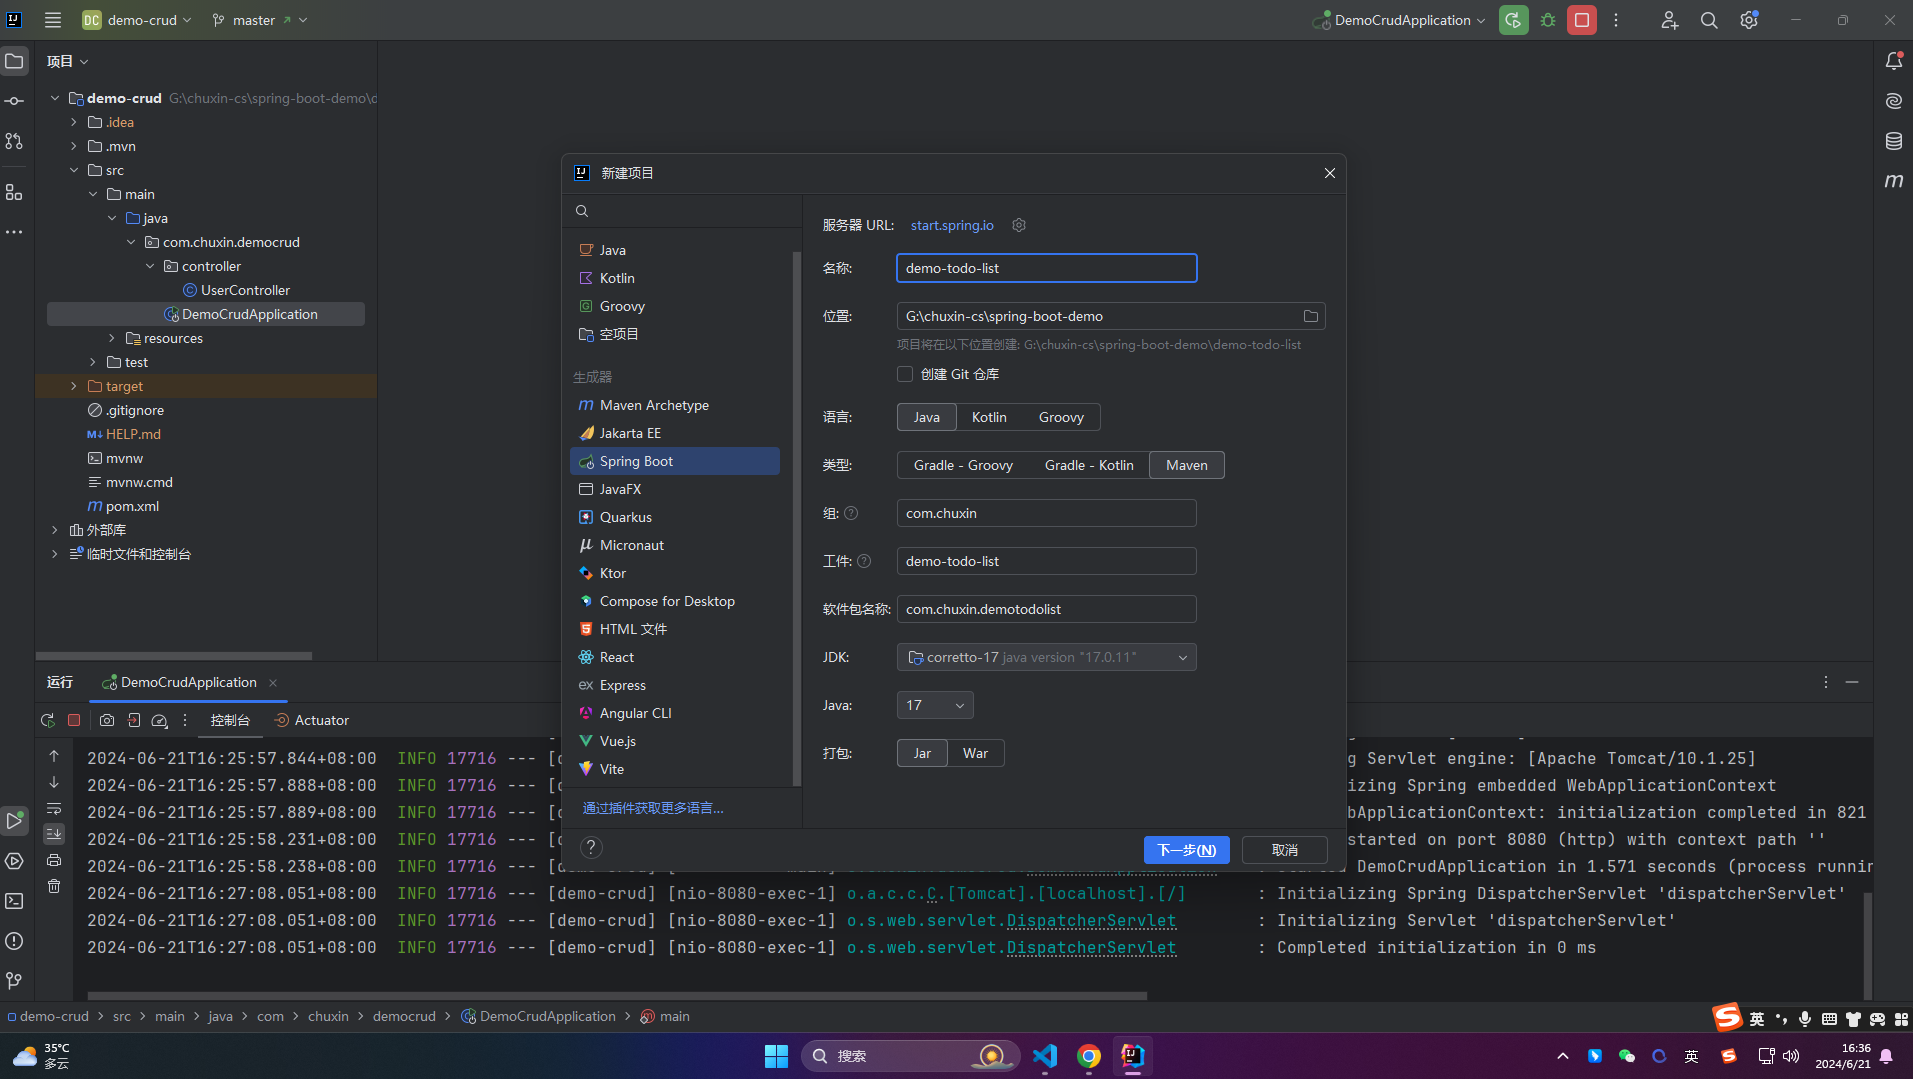Click the server URL settings gear
The image size is (1913, 1079).
[x=1019, y=225]
